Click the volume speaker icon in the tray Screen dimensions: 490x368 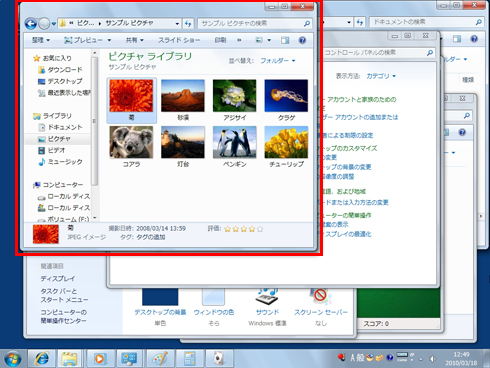click(x=433, y=359)
